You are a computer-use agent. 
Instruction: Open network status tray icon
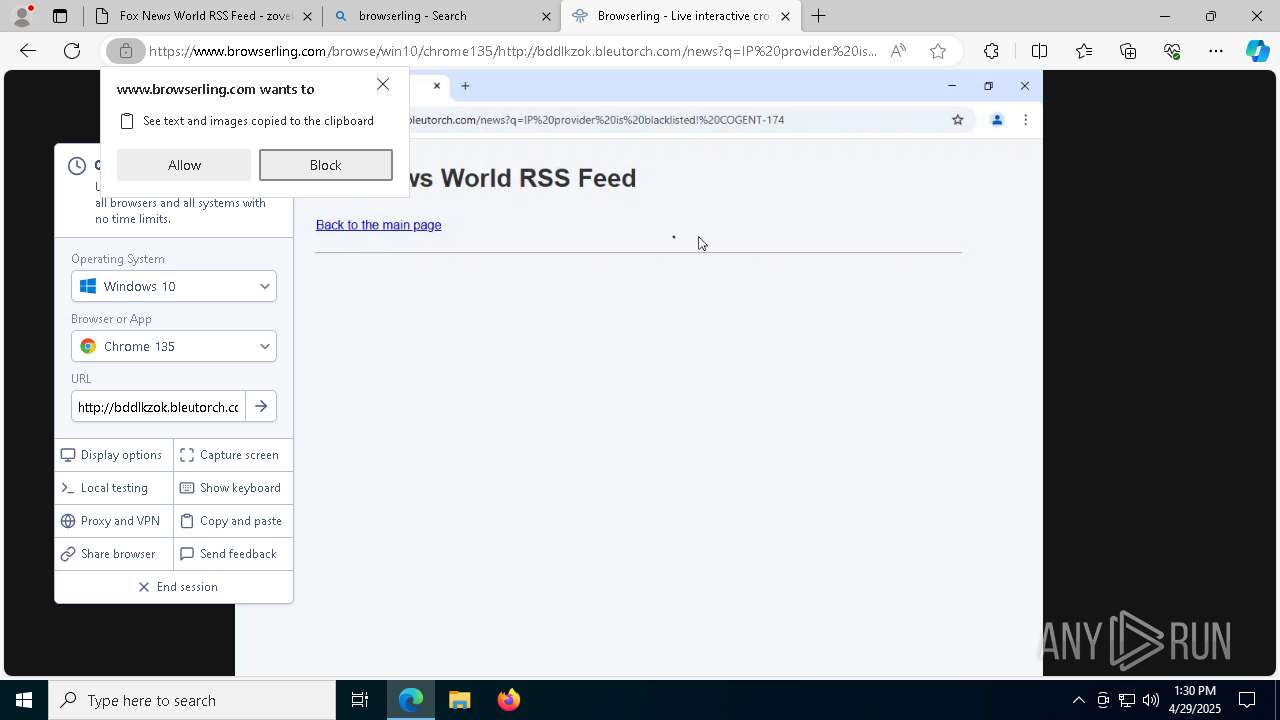tap(1127, 700)
